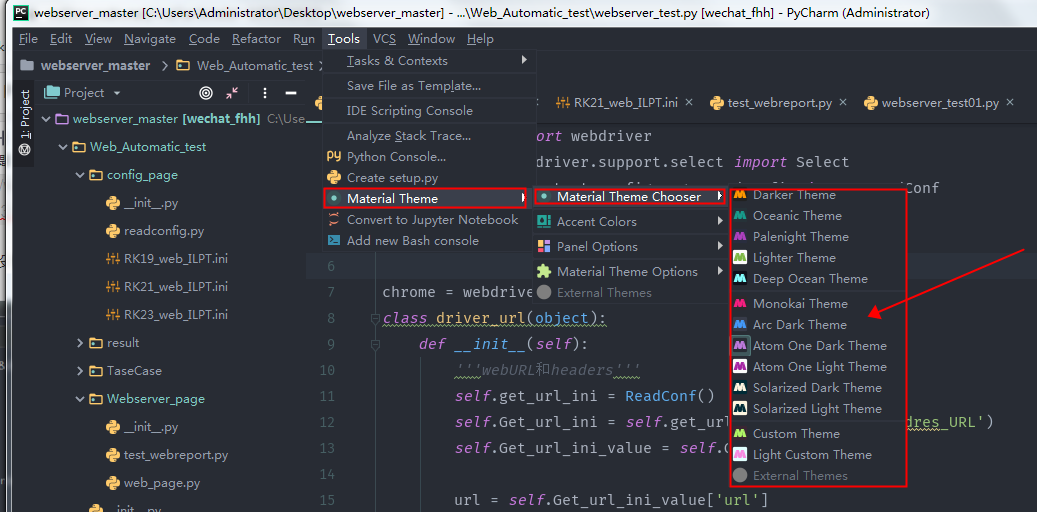Click the Custom Theme icon
1037x512 pixels.
740,434
